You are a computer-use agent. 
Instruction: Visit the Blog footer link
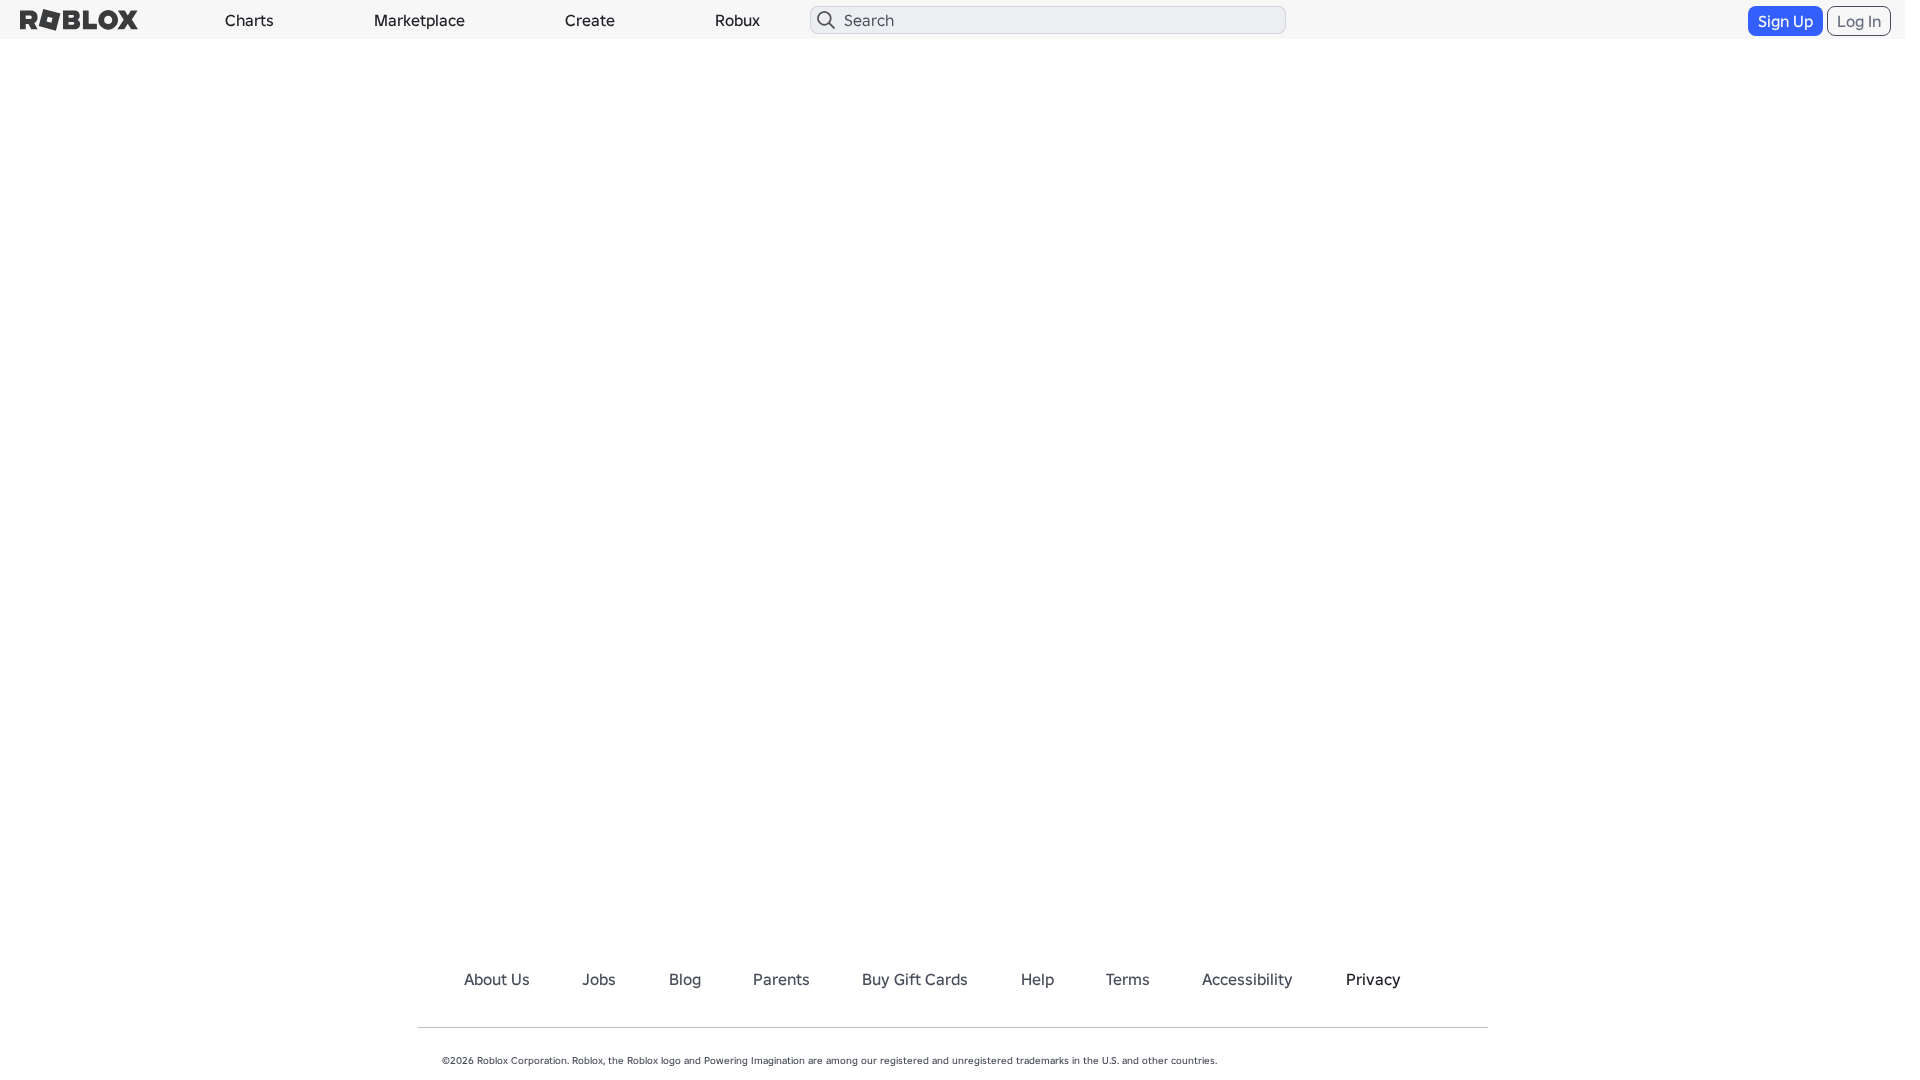click(685, 979)
